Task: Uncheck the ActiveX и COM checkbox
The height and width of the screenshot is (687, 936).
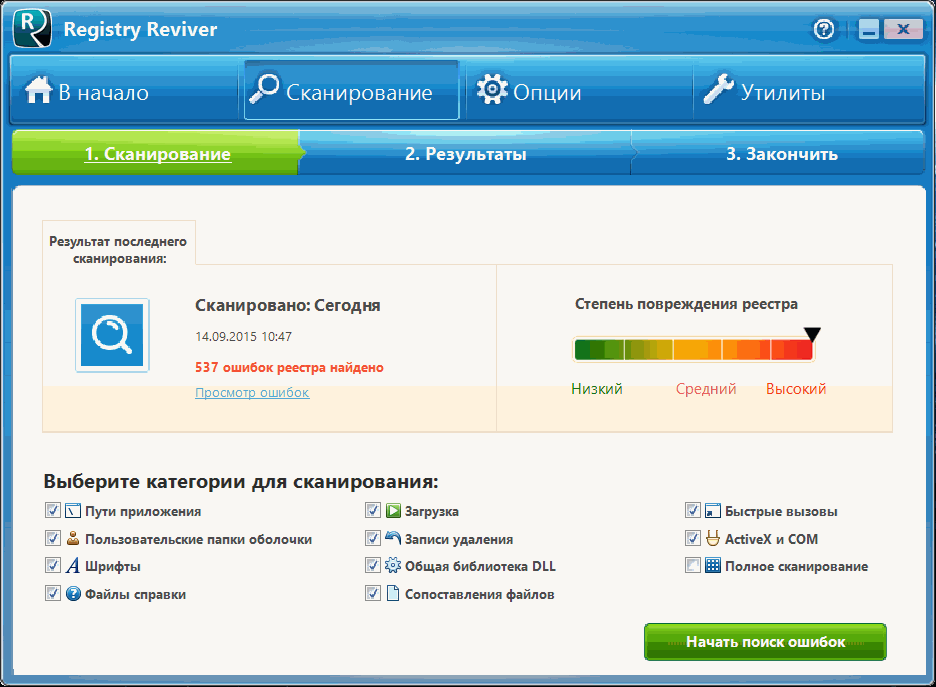Action: click(692, 538)
